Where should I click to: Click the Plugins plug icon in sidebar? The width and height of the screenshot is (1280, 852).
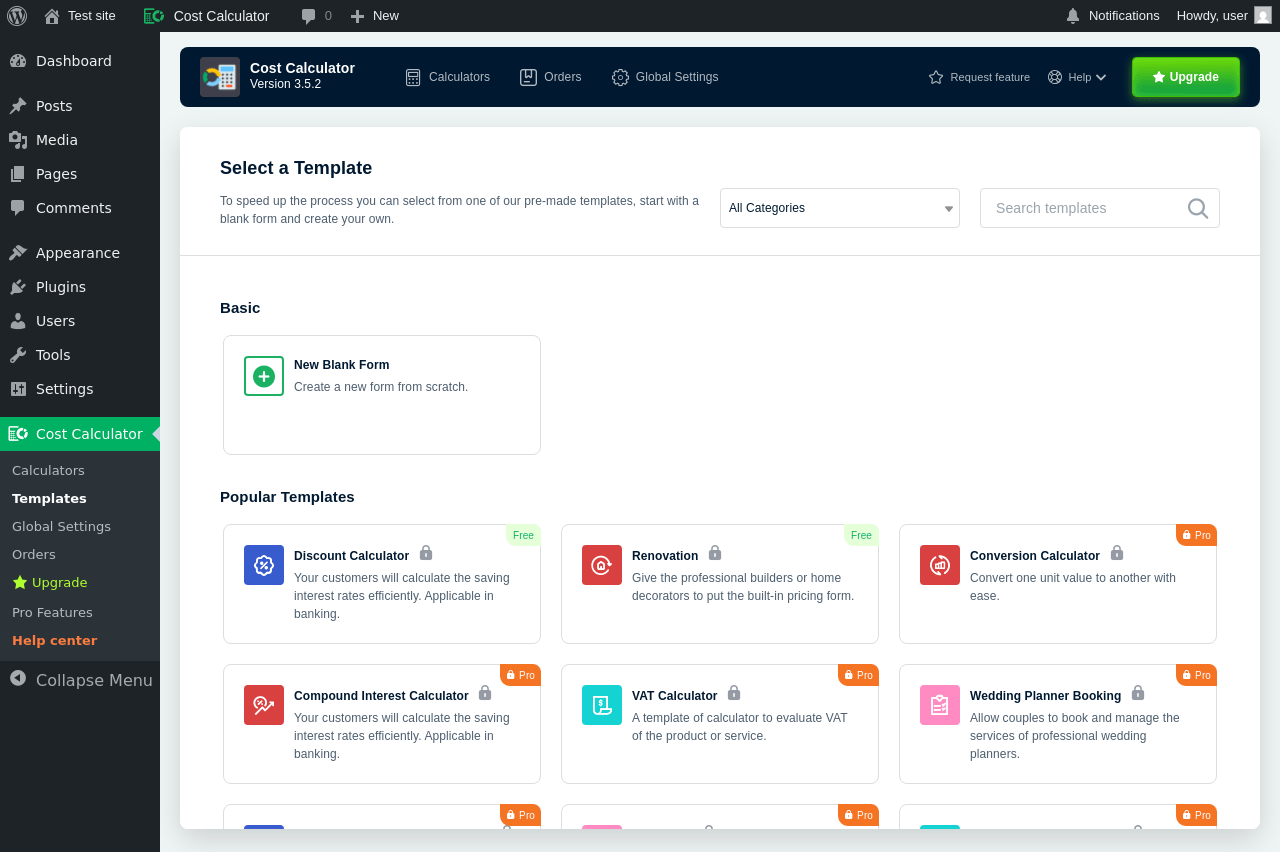[18, 287]
